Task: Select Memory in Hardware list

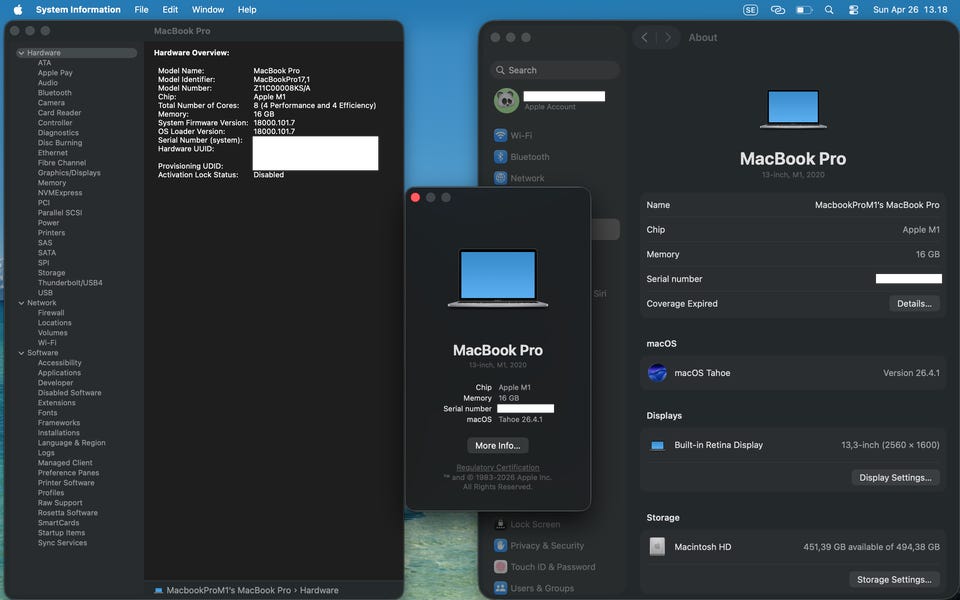Action: click(52, 183)
